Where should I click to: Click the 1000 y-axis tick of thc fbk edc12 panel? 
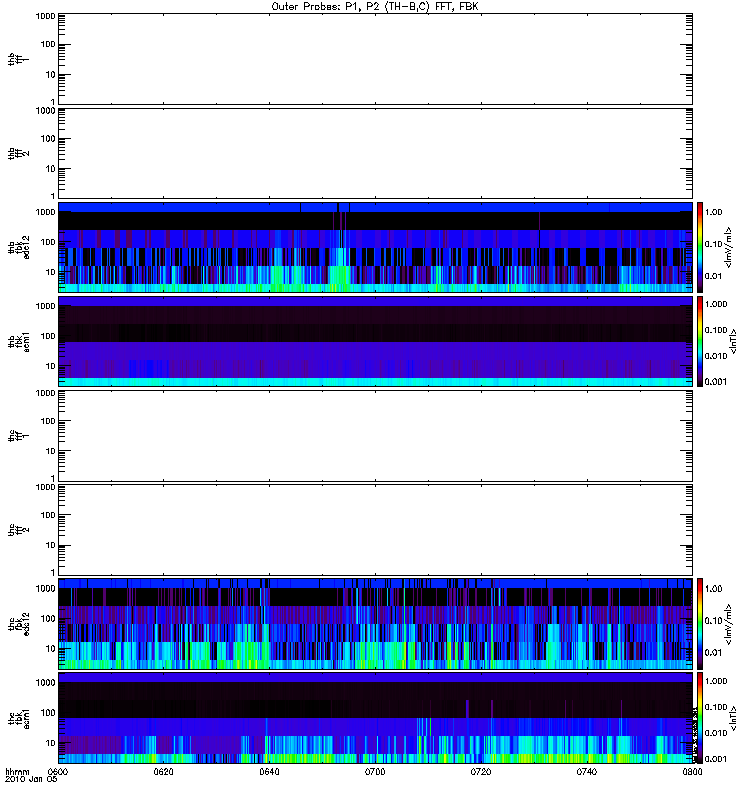pyautogui.click(x=45, y=588)
